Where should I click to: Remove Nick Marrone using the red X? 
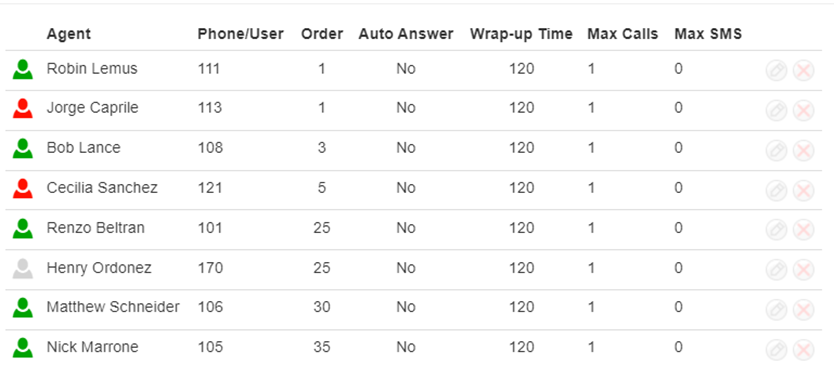803,350
